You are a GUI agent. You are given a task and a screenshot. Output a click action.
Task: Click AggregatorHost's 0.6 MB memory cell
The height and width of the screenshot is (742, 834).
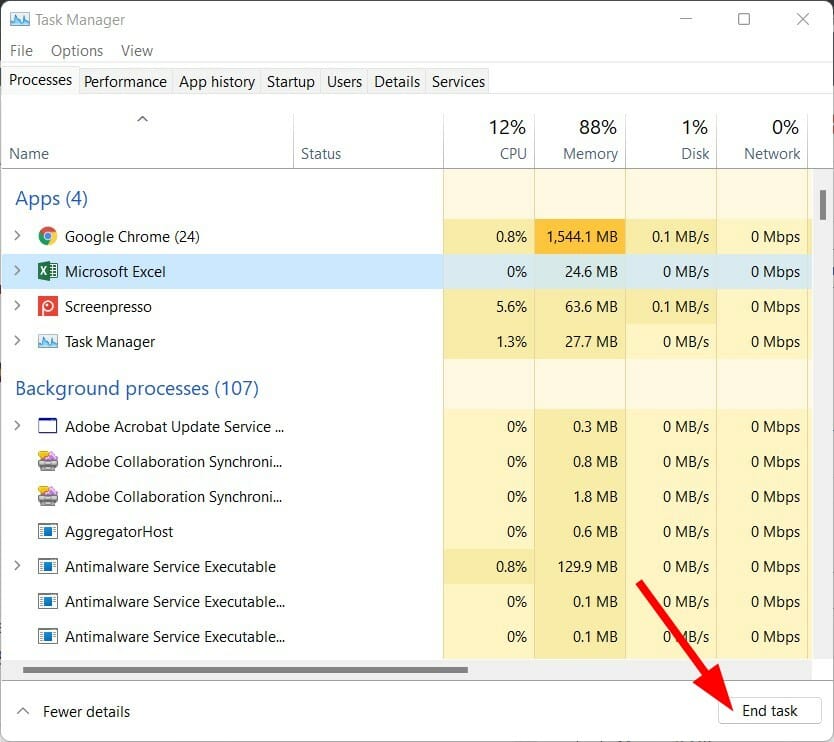(580, 531)
